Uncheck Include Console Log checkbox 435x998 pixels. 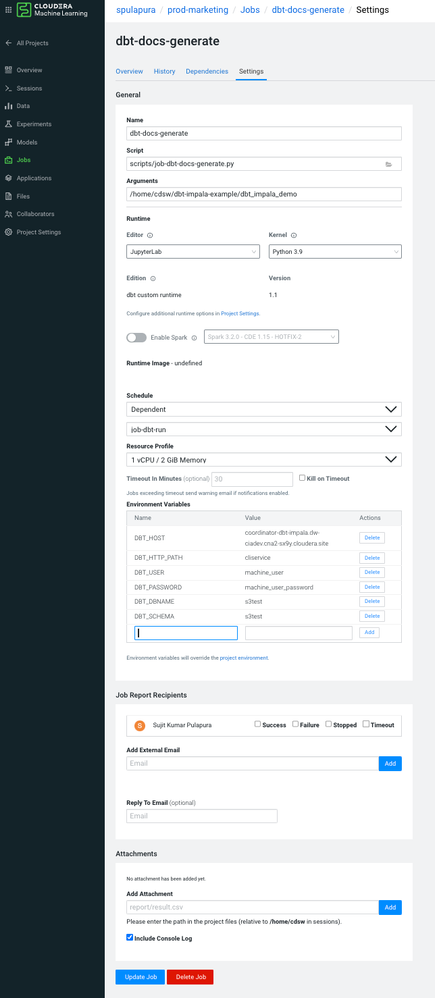click(x=130, y=938)
